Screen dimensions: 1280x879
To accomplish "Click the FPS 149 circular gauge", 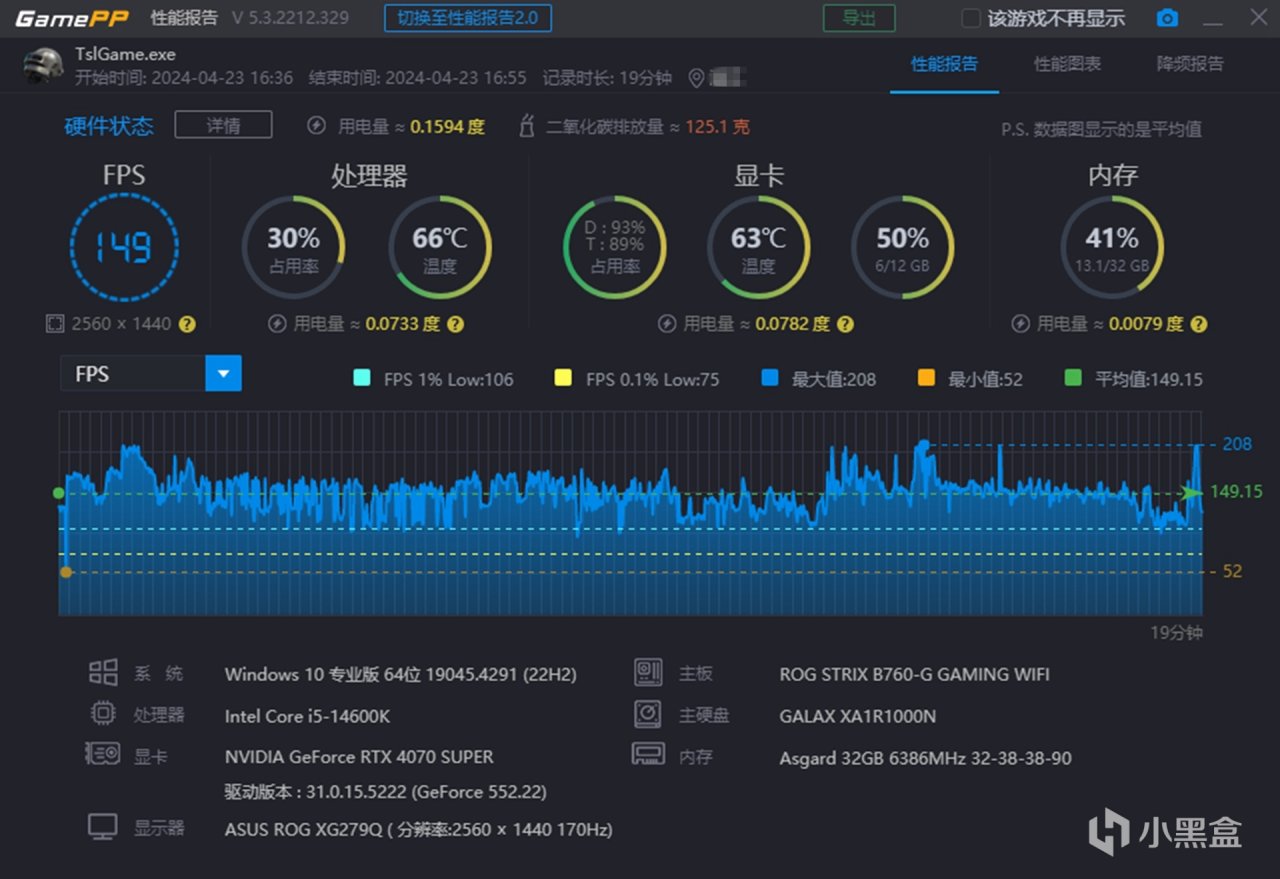I will tap(124, 246).
